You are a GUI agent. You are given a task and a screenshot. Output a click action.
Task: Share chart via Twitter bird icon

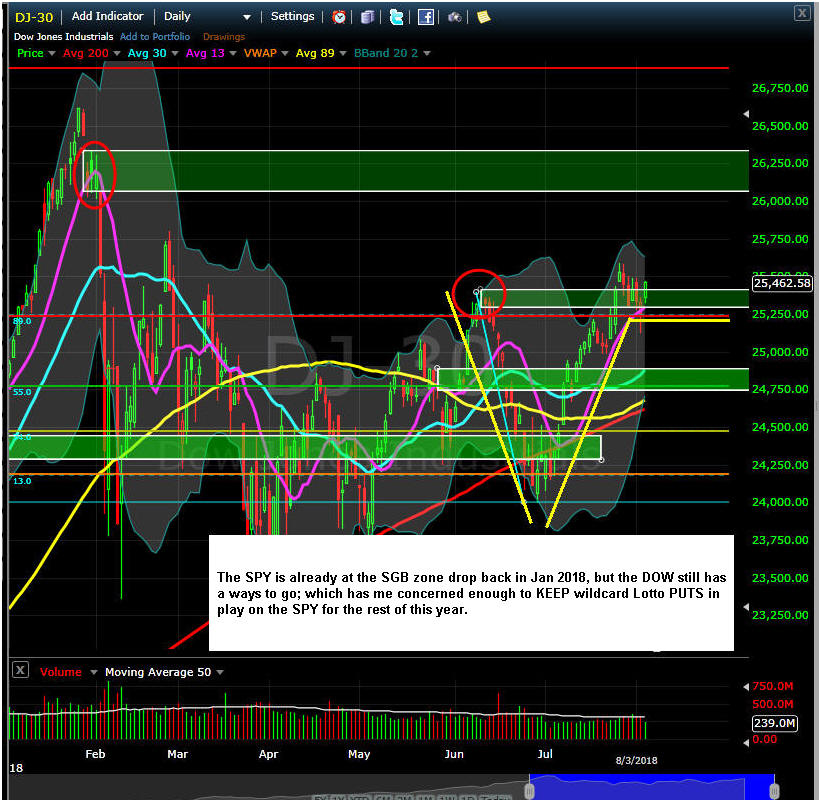pos(397,17)
